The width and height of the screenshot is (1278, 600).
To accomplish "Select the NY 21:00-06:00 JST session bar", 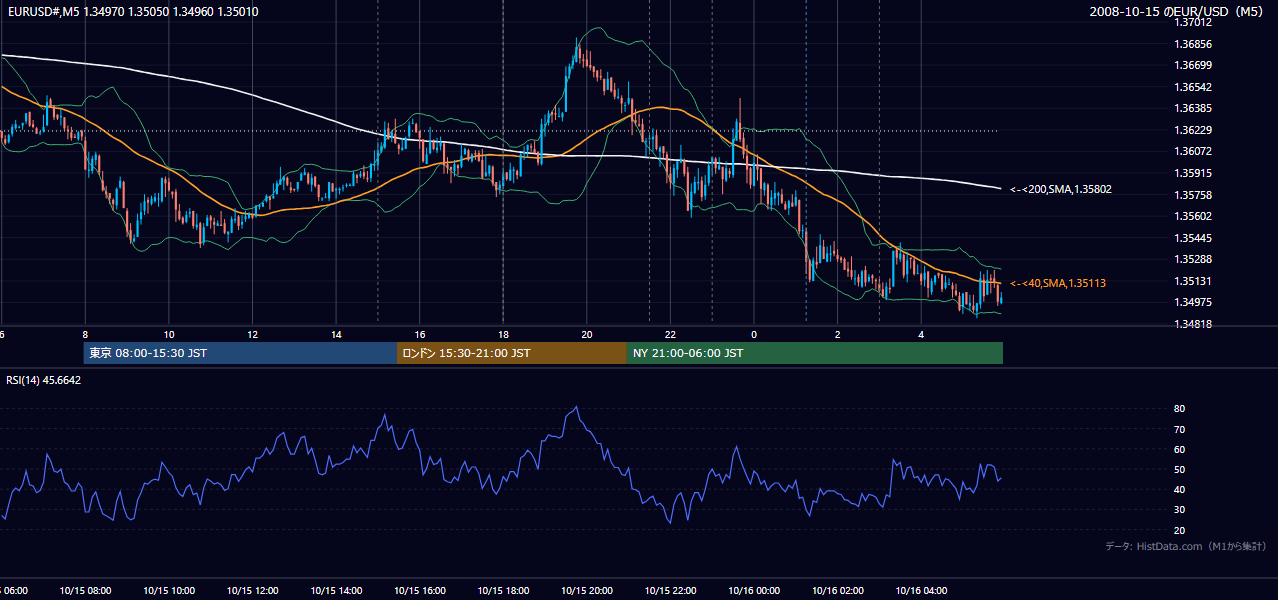I will coord(815,353).
